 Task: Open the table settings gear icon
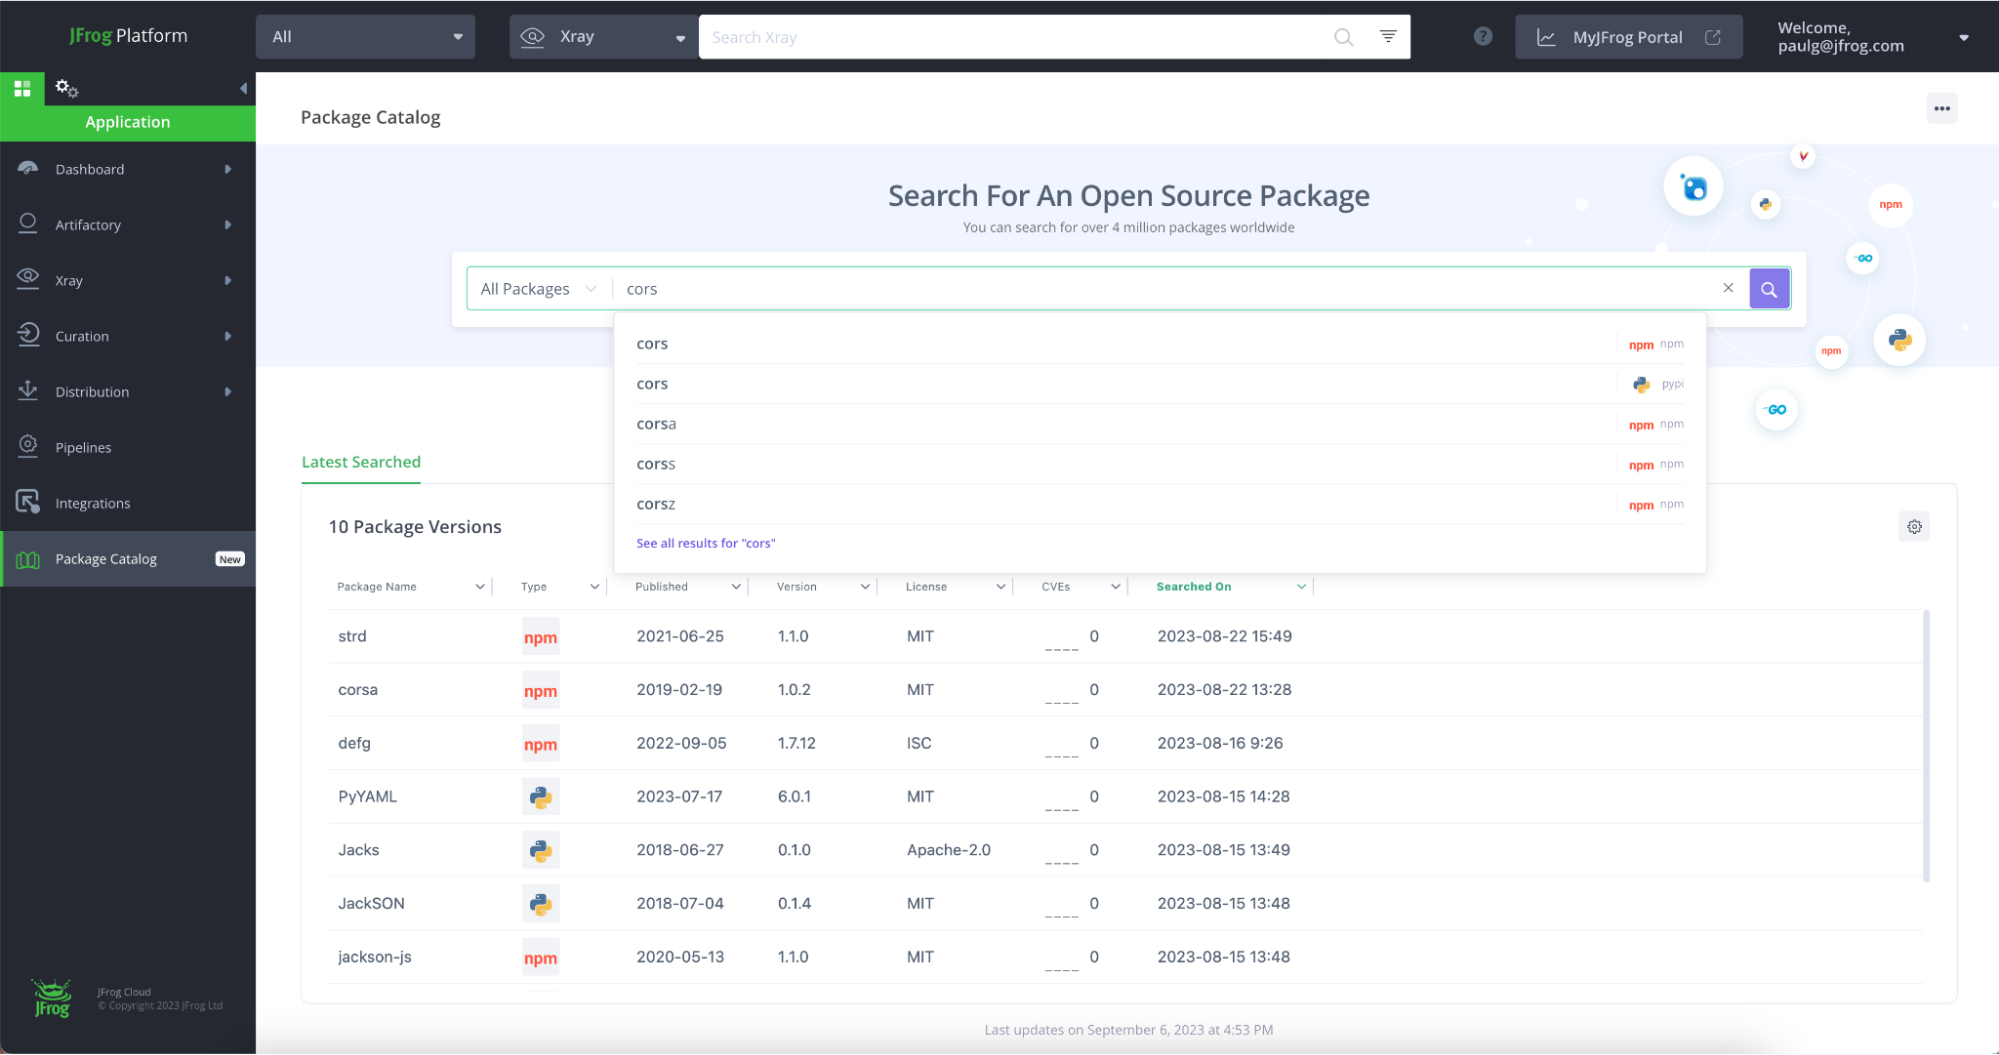coord(1915,526)
